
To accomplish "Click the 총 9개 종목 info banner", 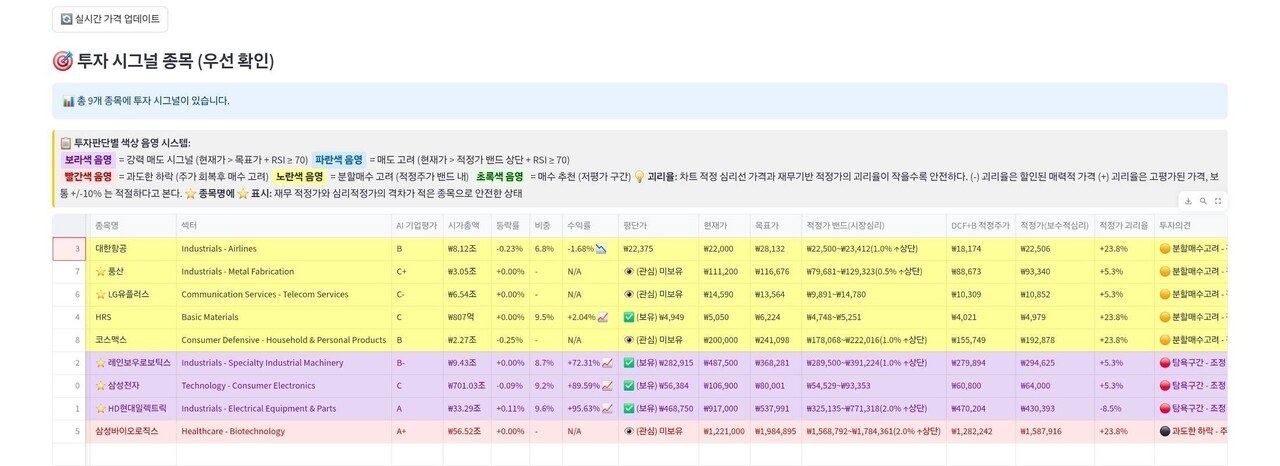I will [639, 101].
